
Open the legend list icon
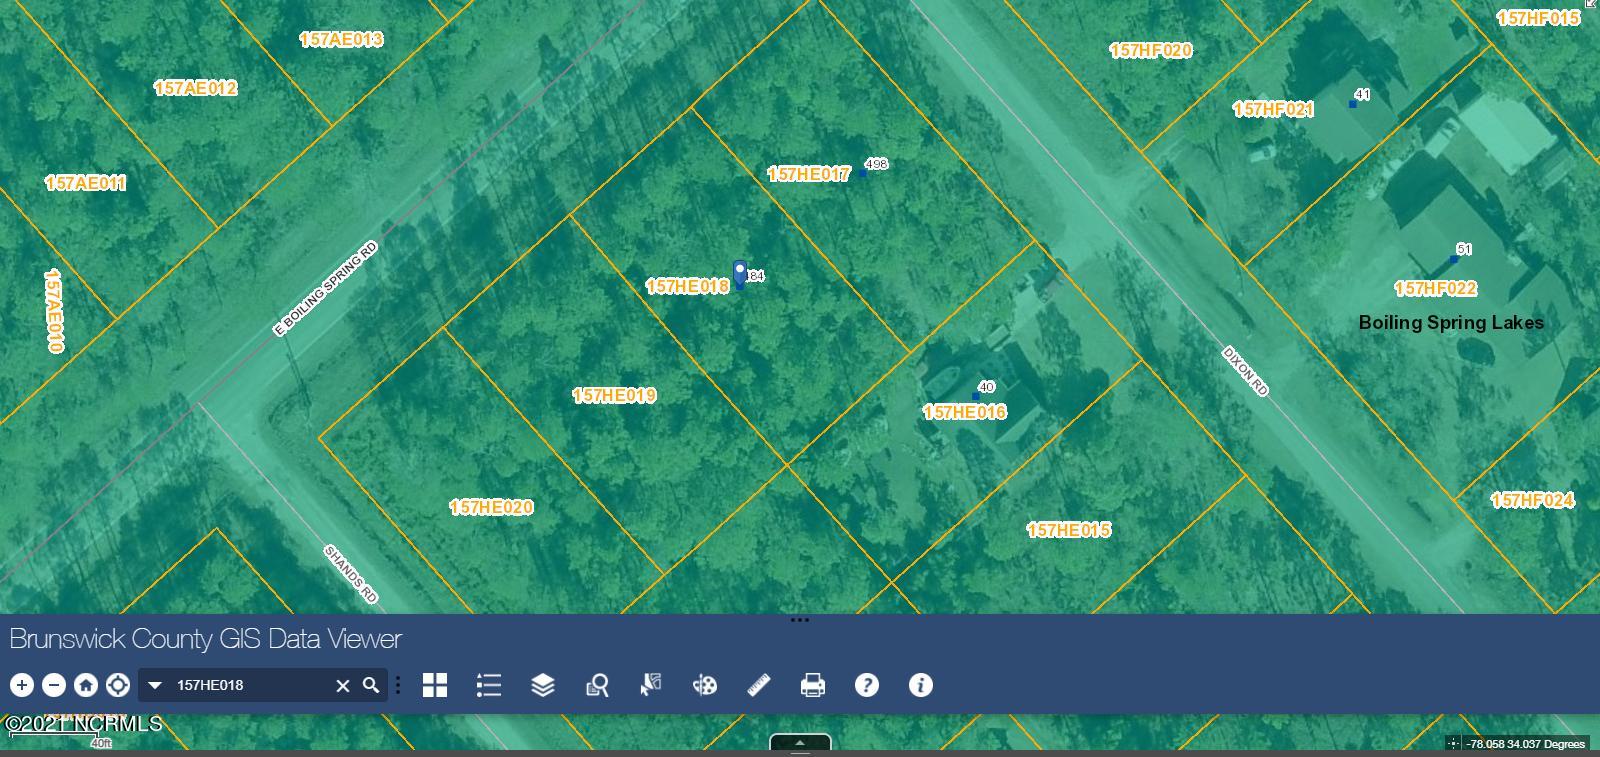[x=489, y=685]
